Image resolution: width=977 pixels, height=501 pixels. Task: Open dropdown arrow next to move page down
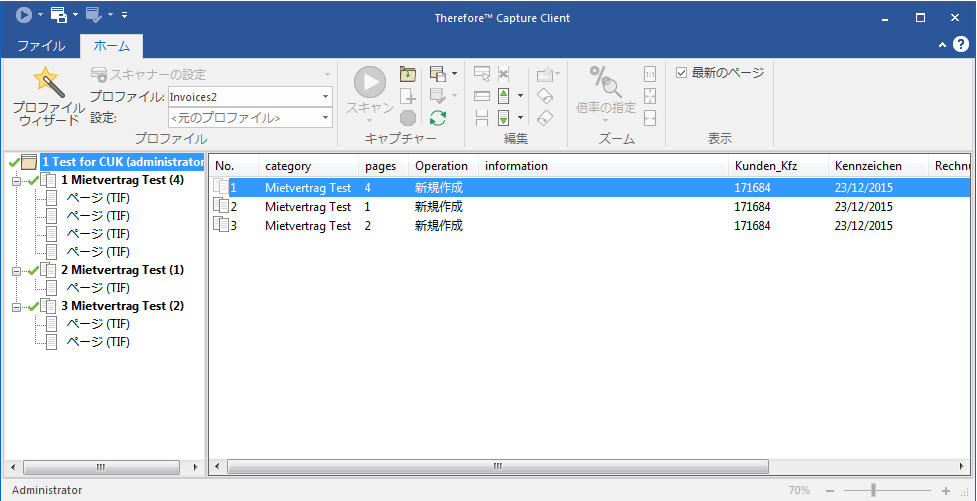coord(519,118)
